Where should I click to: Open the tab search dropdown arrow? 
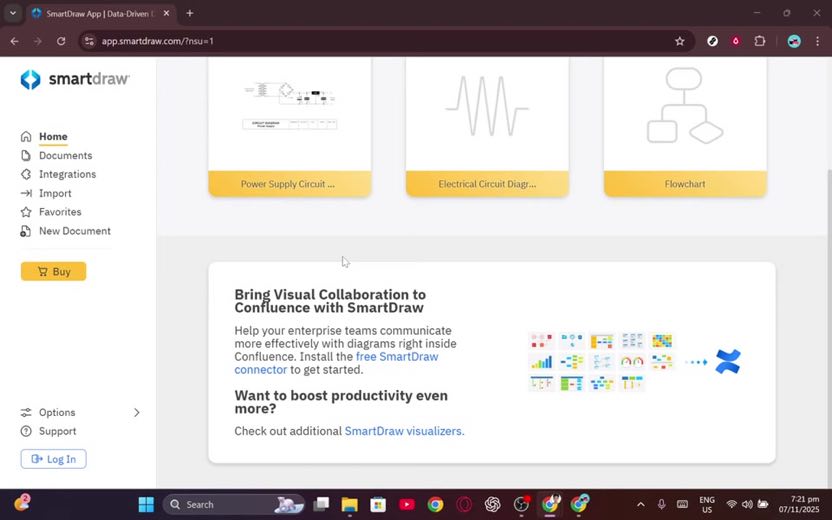click(13, 13)
